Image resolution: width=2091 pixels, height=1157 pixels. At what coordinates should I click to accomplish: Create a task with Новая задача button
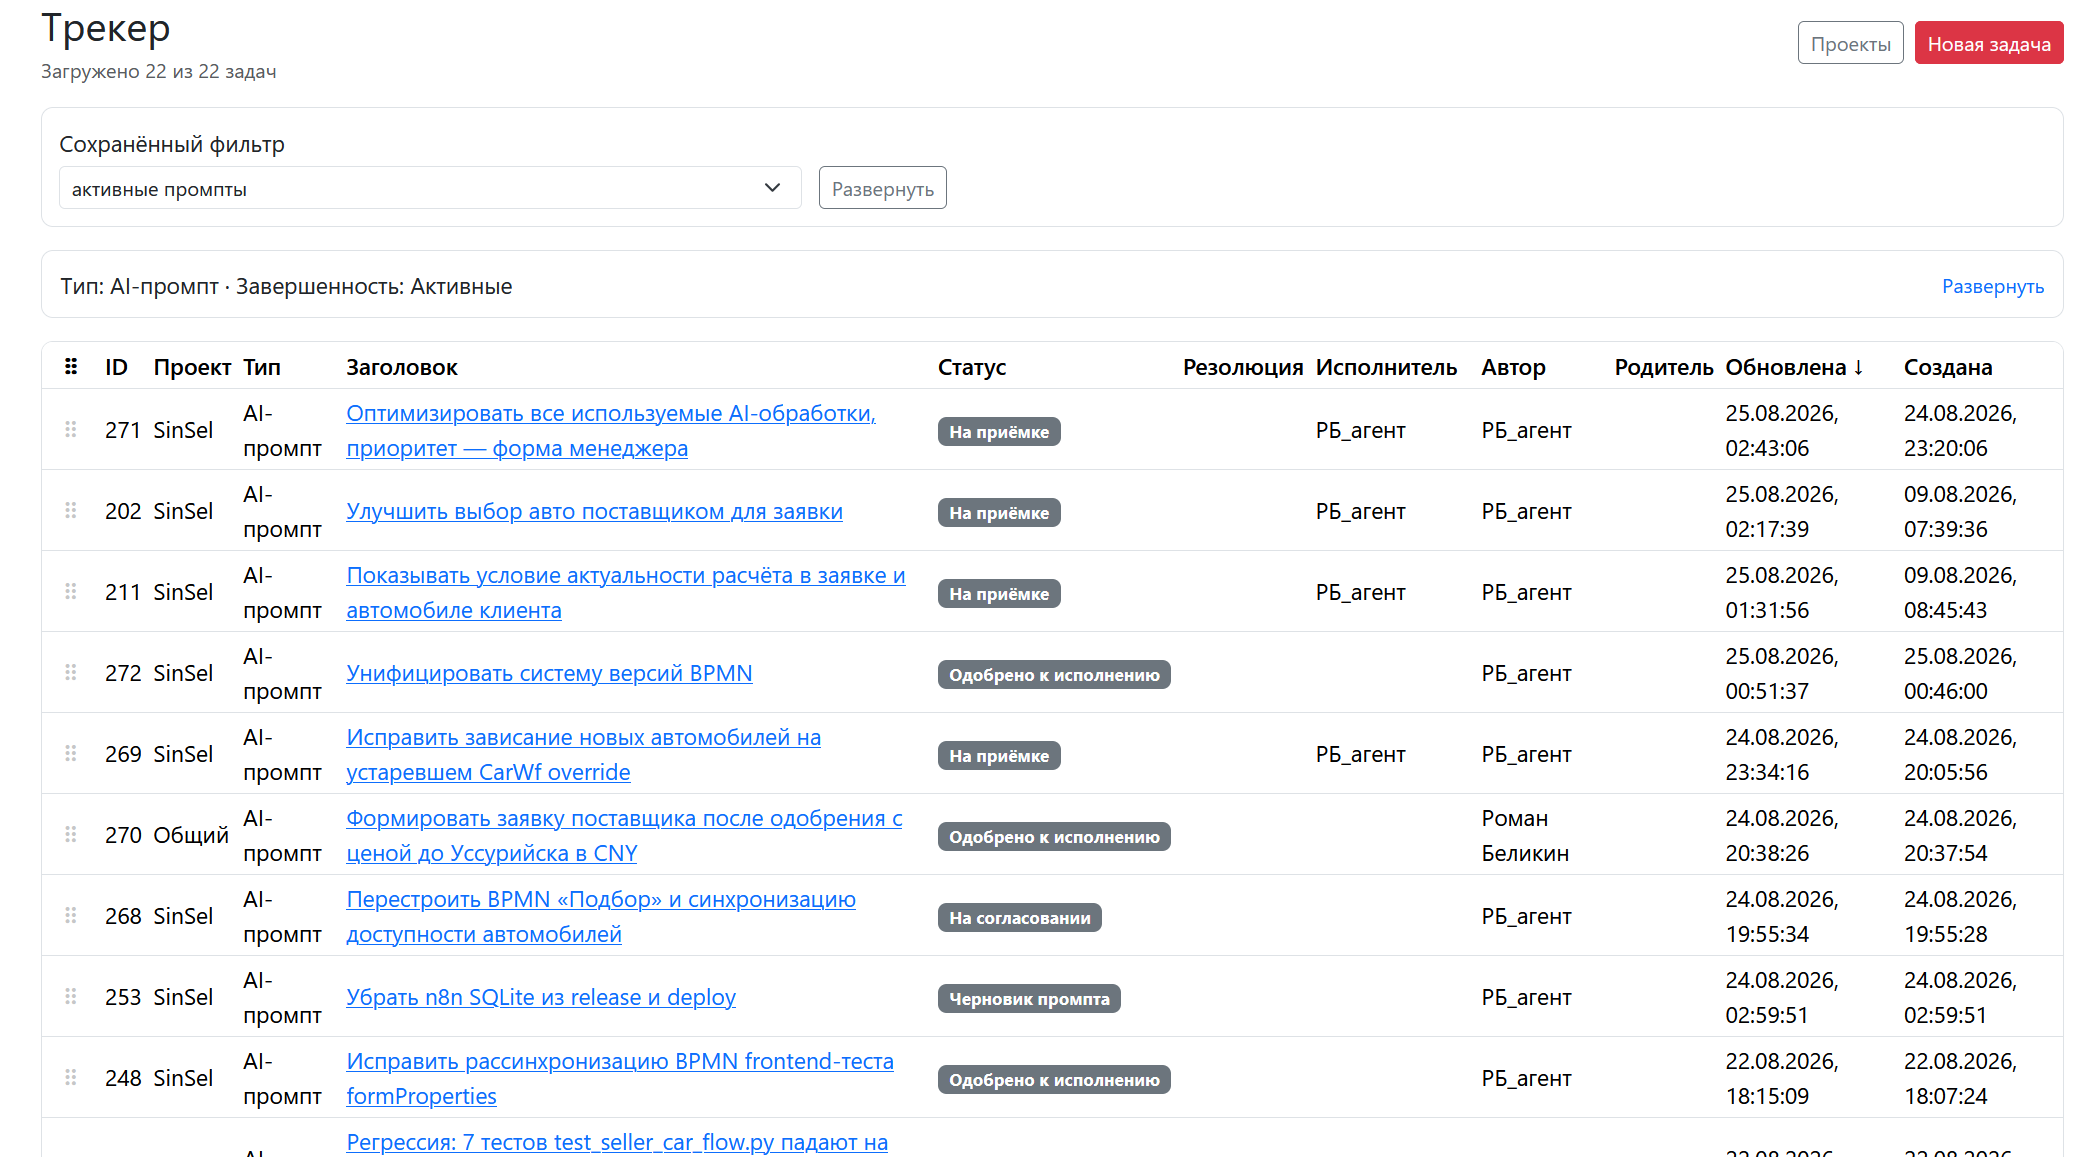(1989, 43)
